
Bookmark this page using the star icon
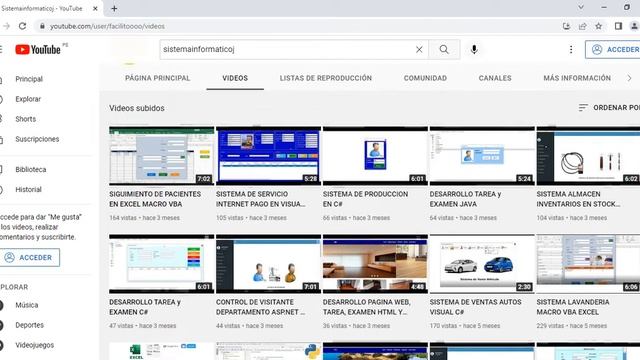coord(598,26)
